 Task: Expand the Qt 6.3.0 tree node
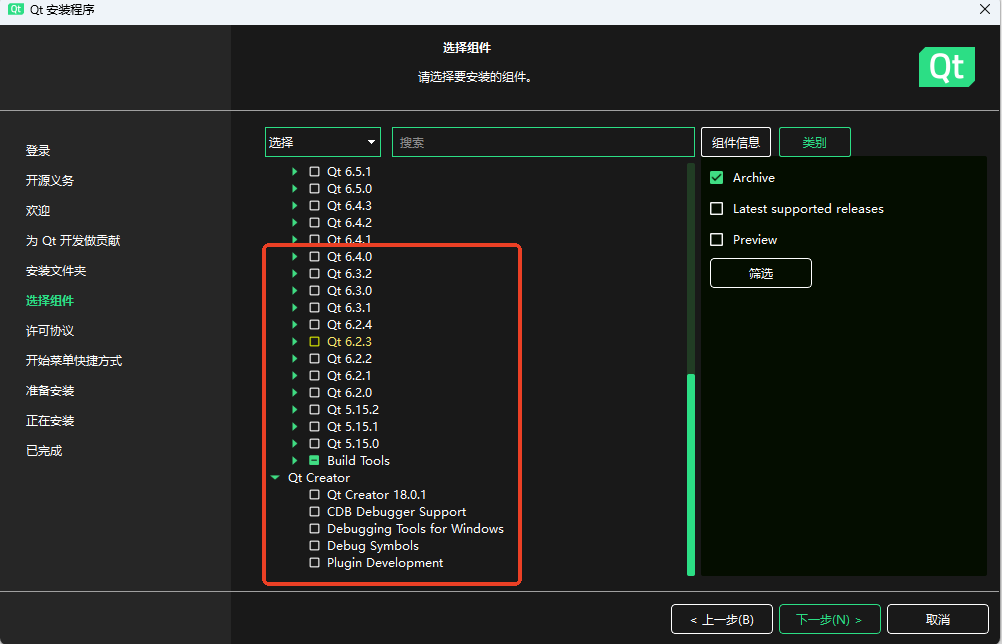point(295,291)
